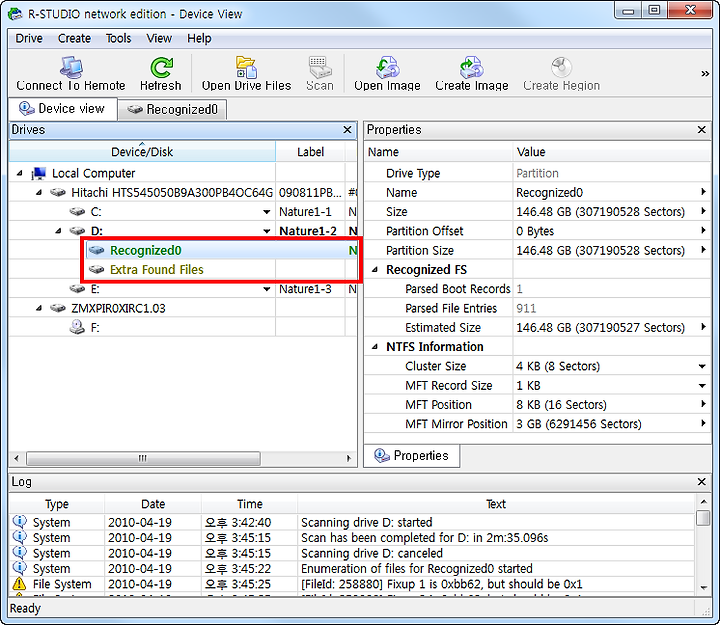Collapse the Recognized FS properties group
720x625 pixels.
click(x=375, y=270)
